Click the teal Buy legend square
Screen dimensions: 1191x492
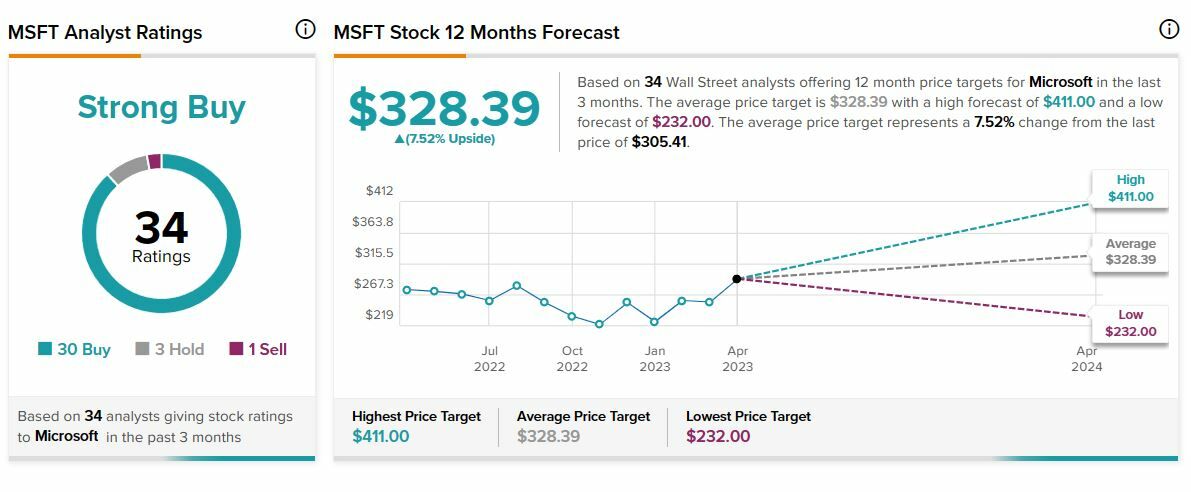point(45,349)
